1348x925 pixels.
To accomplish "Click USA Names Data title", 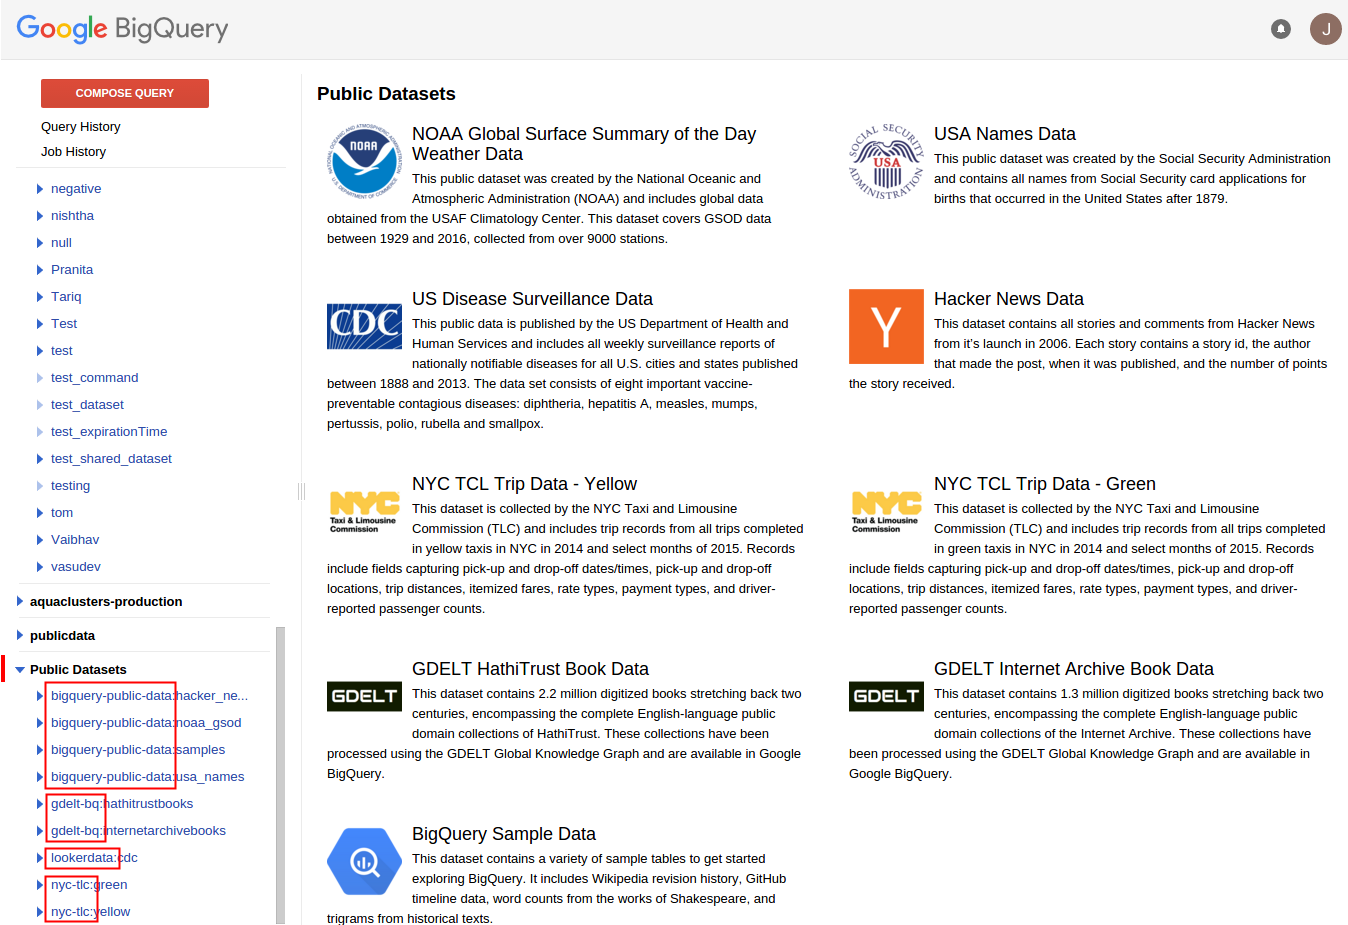I will pyautogui.click(x=1005, y=134).
